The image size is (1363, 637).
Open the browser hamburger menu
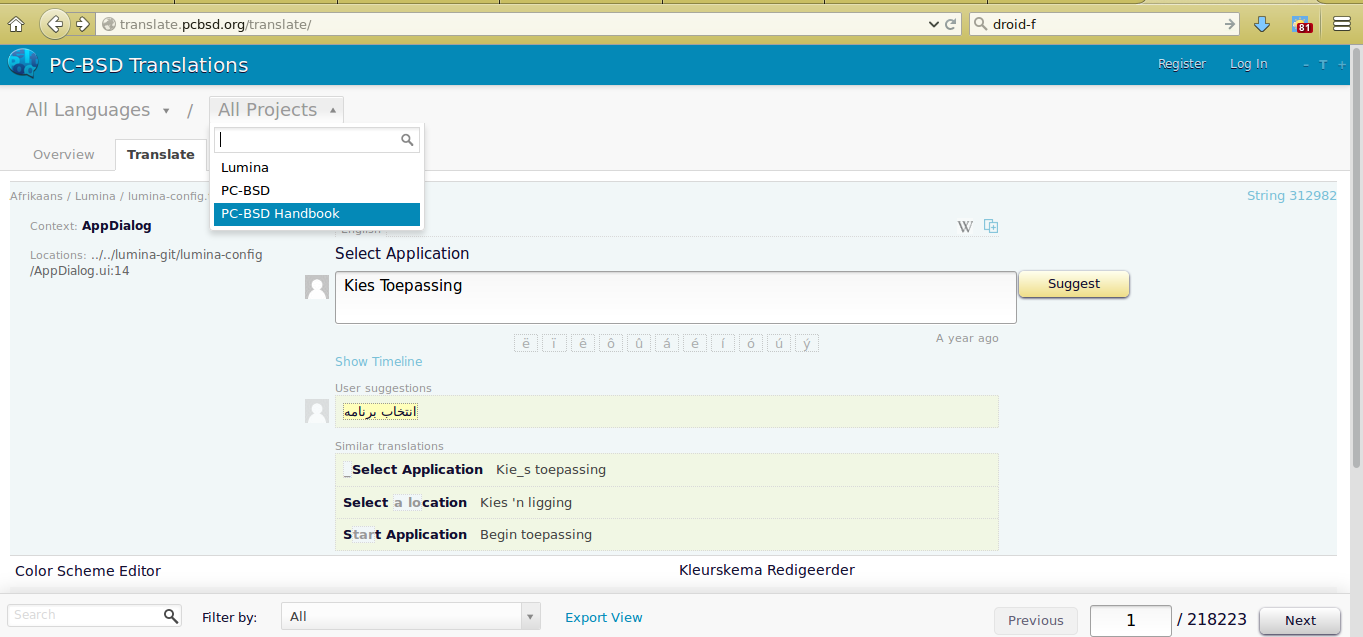click(1342, 24)
